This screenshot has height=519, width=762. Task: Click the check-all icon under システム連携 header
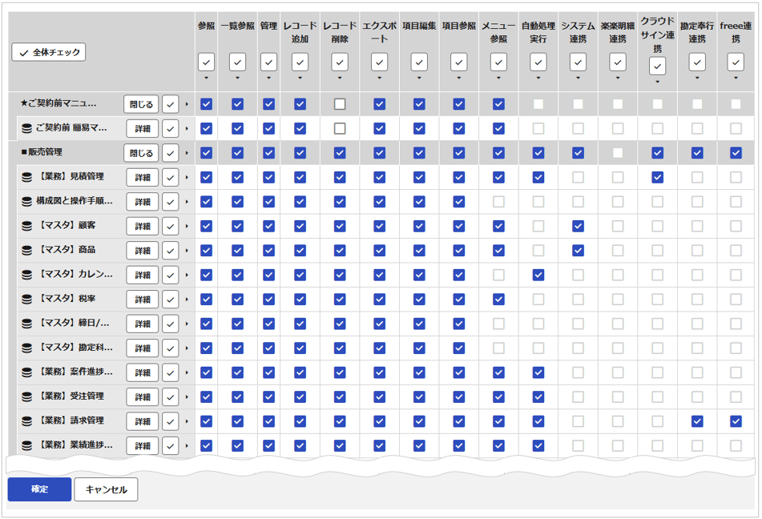[578, 62]
